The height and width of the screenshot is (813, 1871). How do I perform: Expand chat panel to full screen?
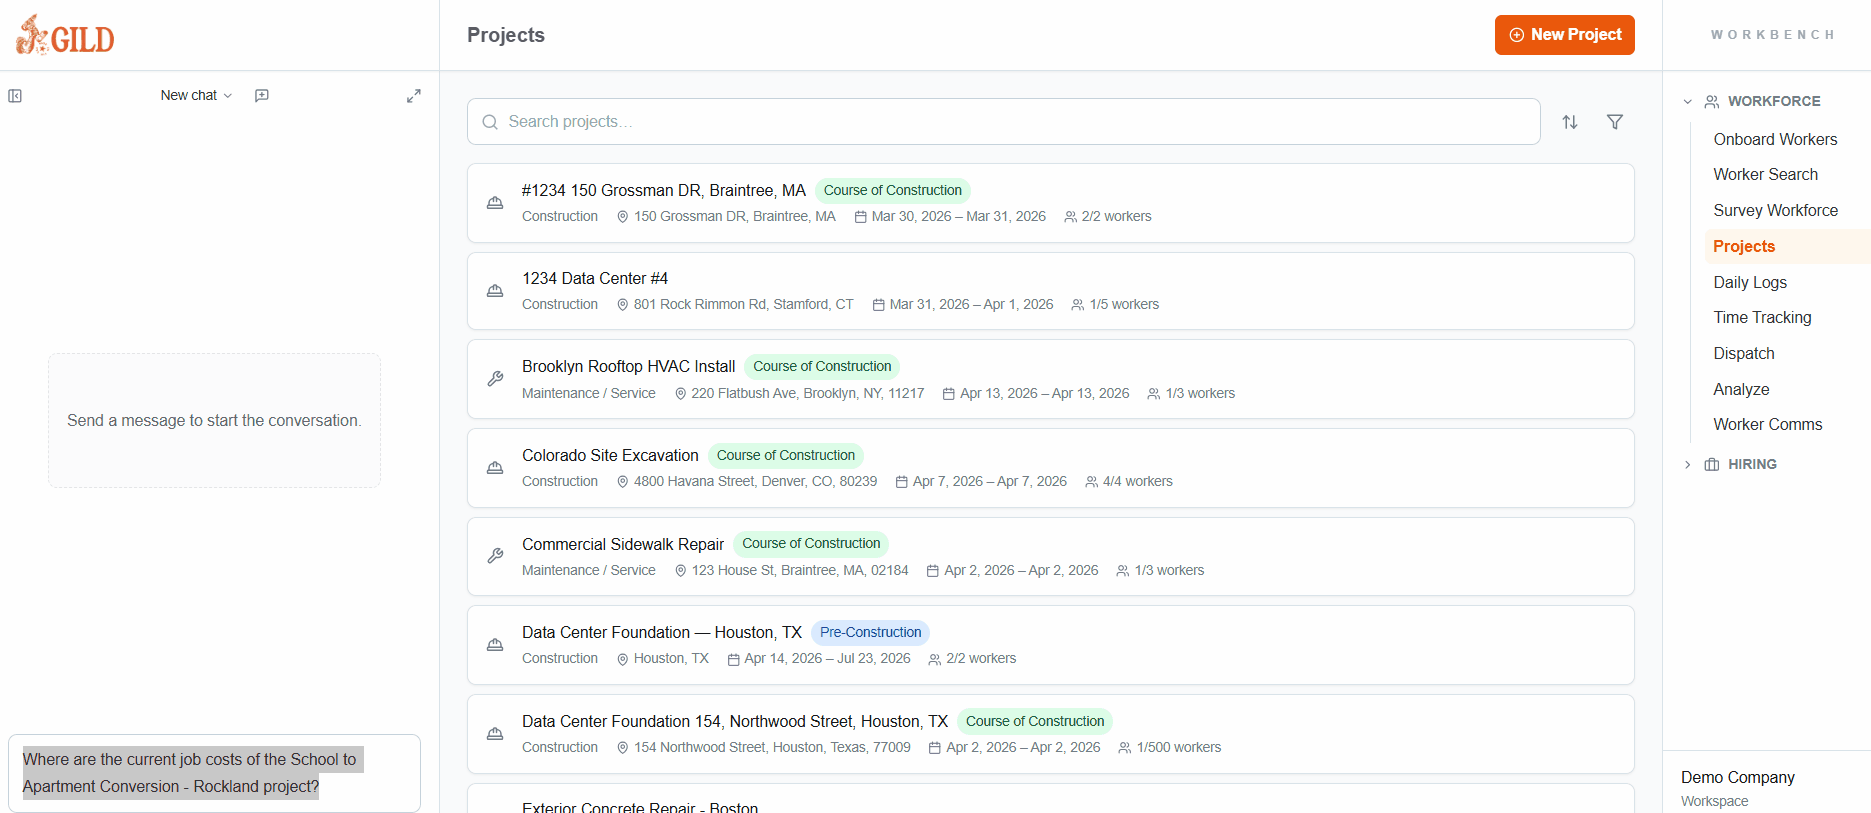(x=413, y=96)
